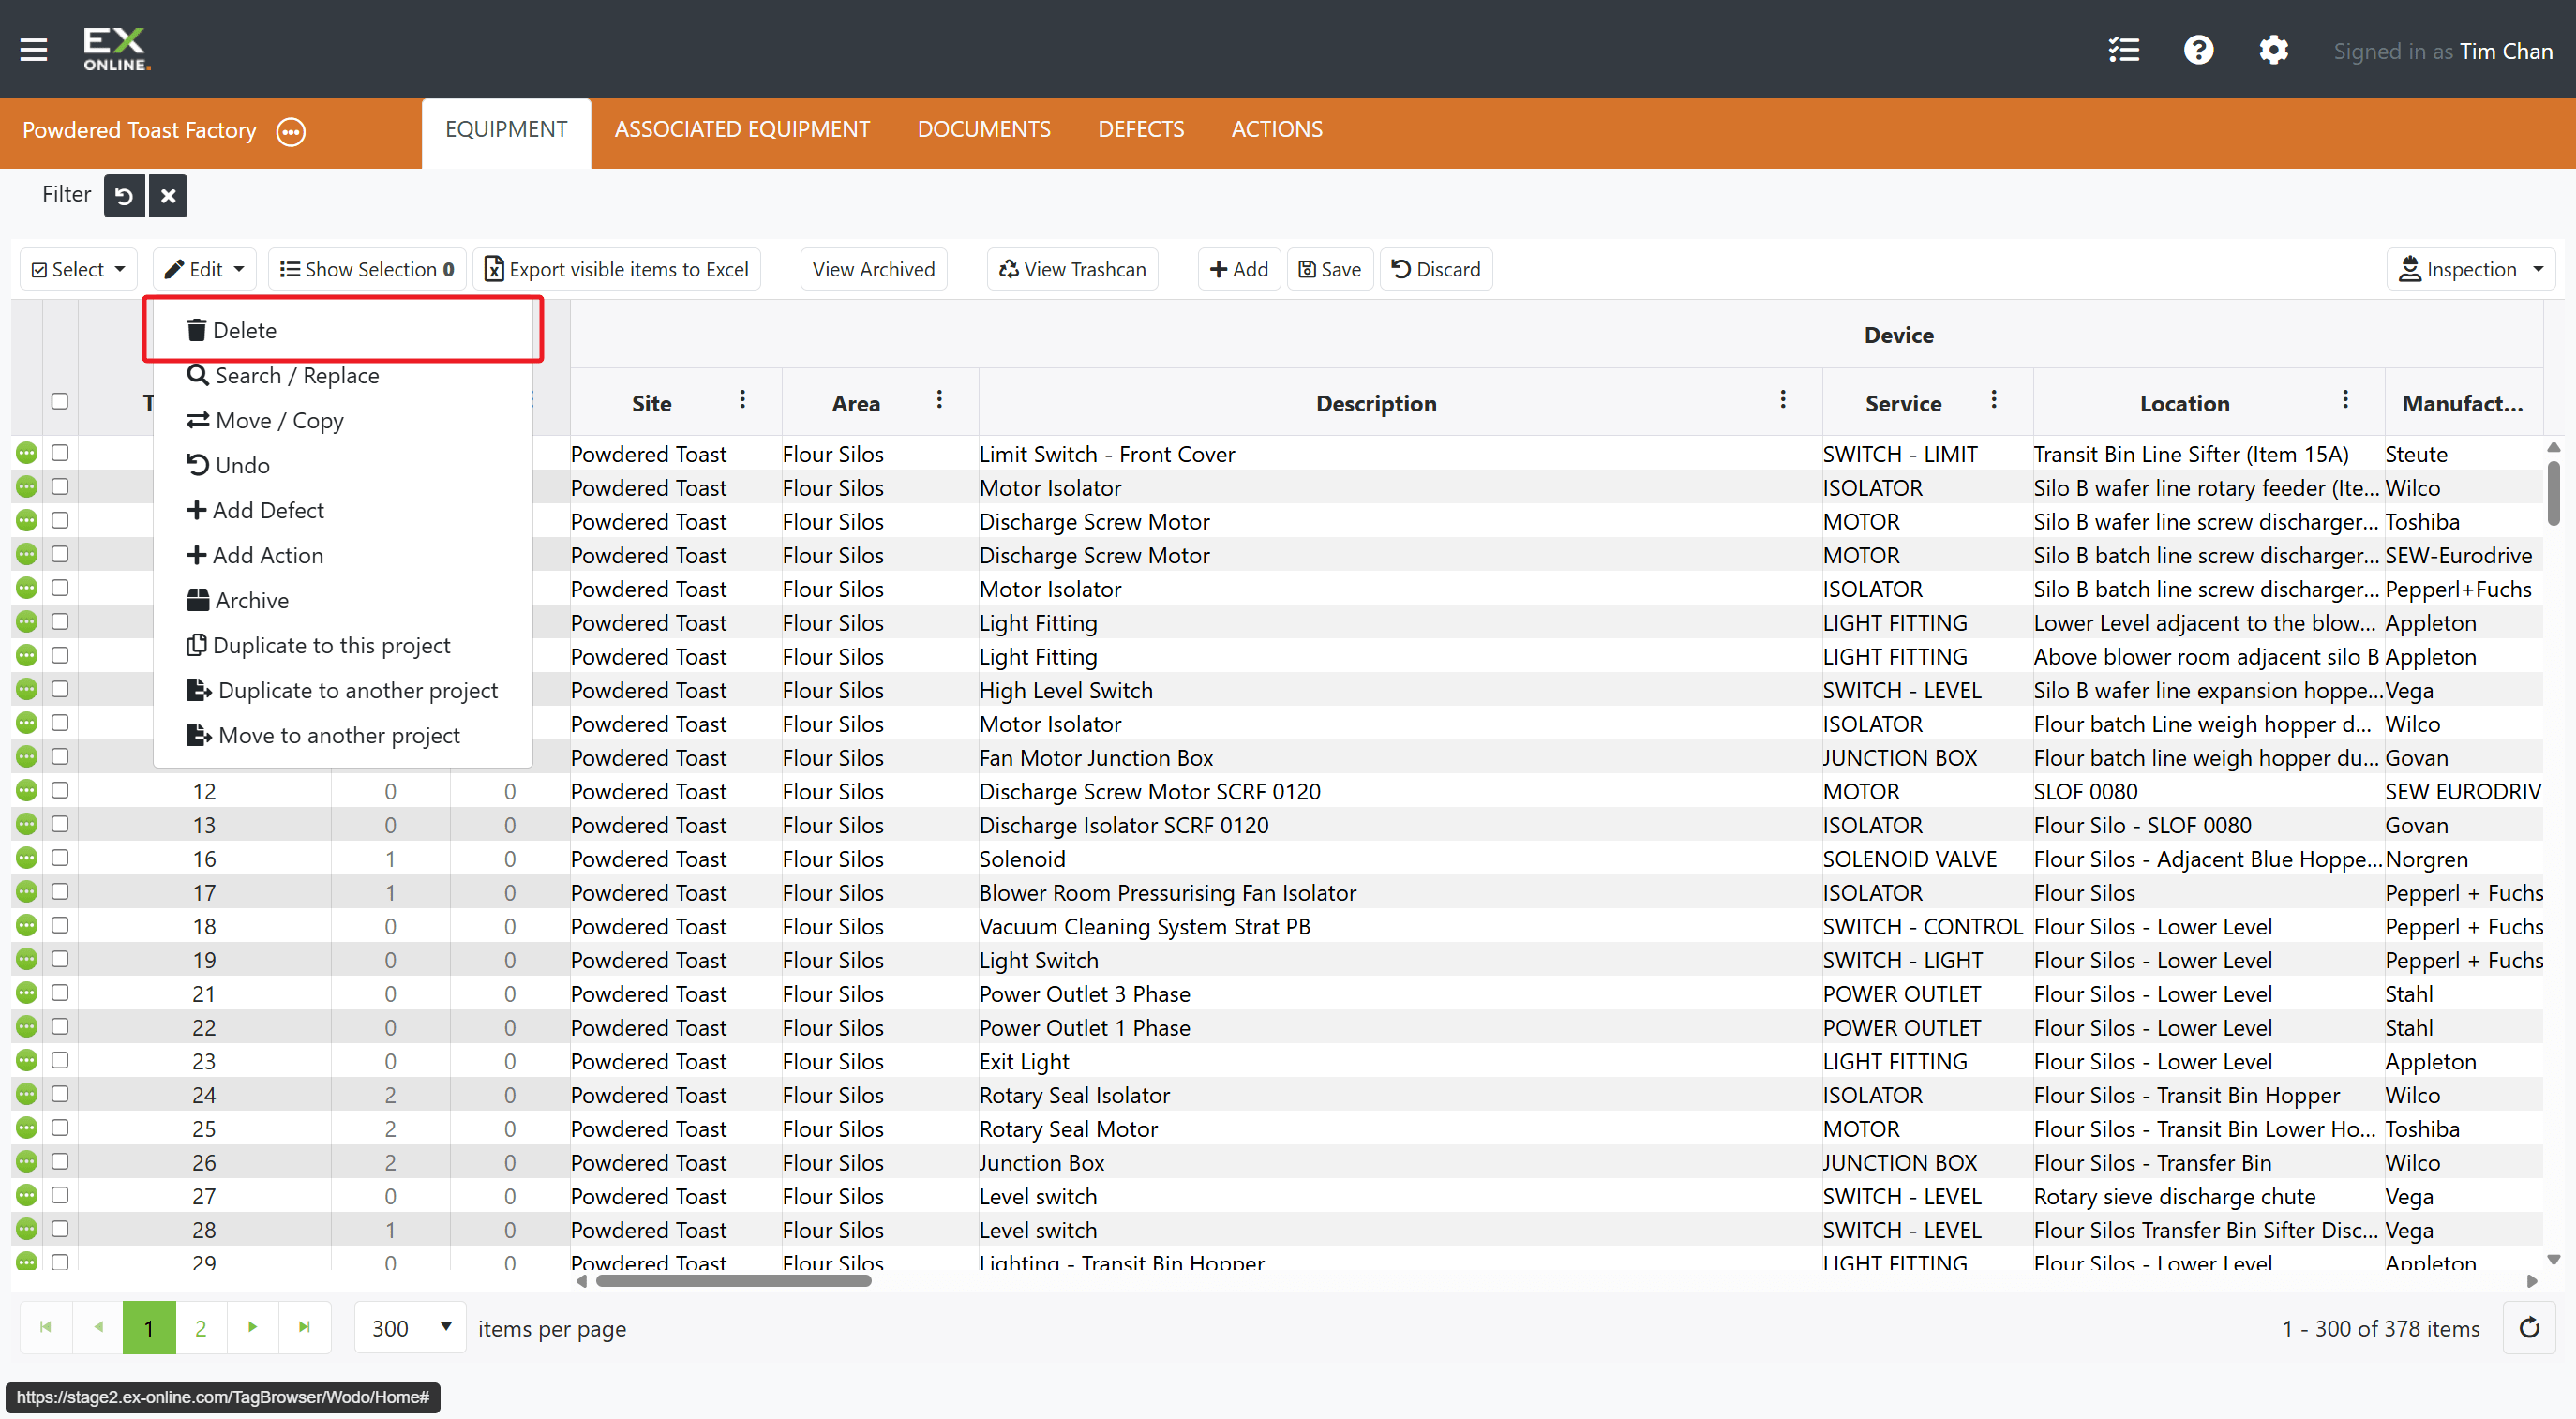Toggle the select-all header checkbox

[x=60, y=401]
